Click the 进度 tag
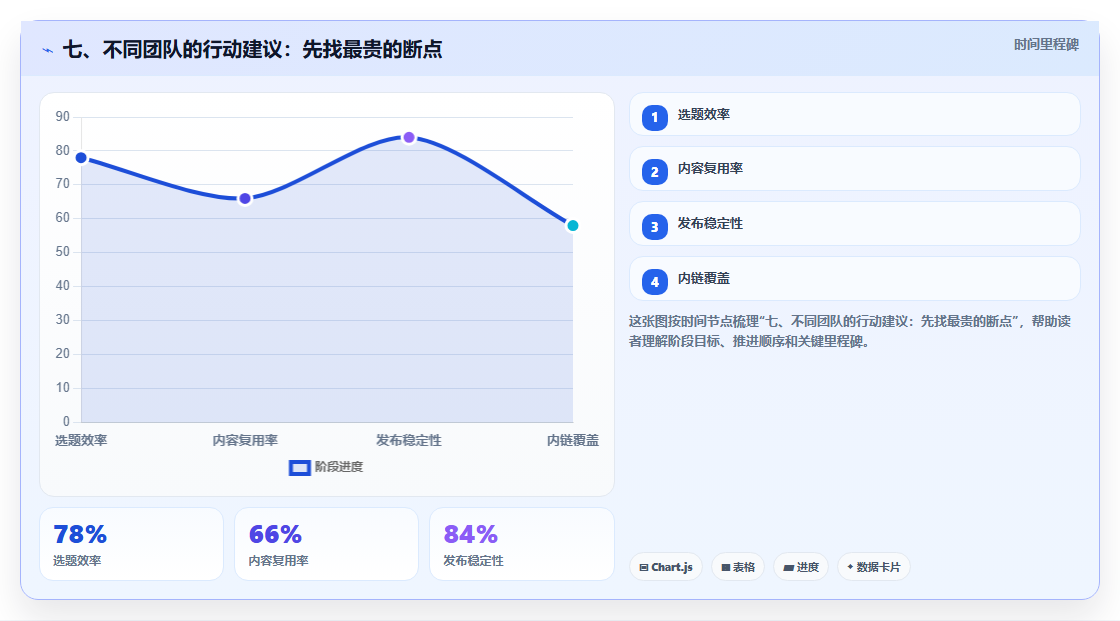 (801, 567)
